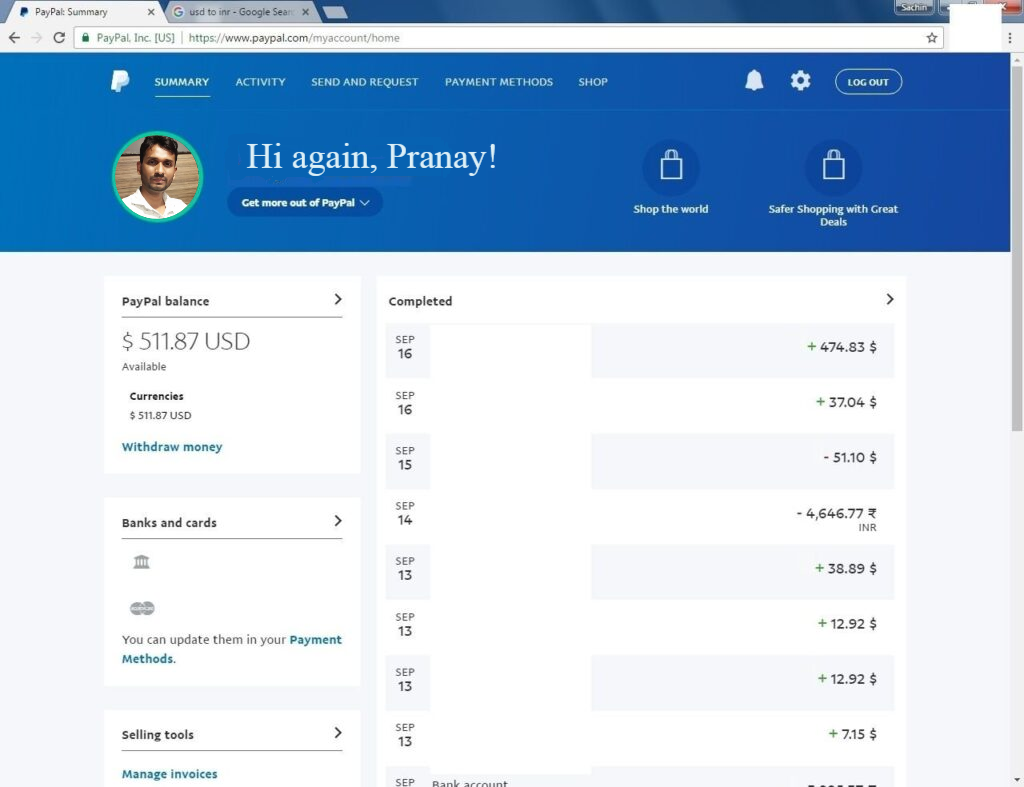1024x787 pixels.
Task: Click the profile photo thumbnail
Action: [158, 177]
